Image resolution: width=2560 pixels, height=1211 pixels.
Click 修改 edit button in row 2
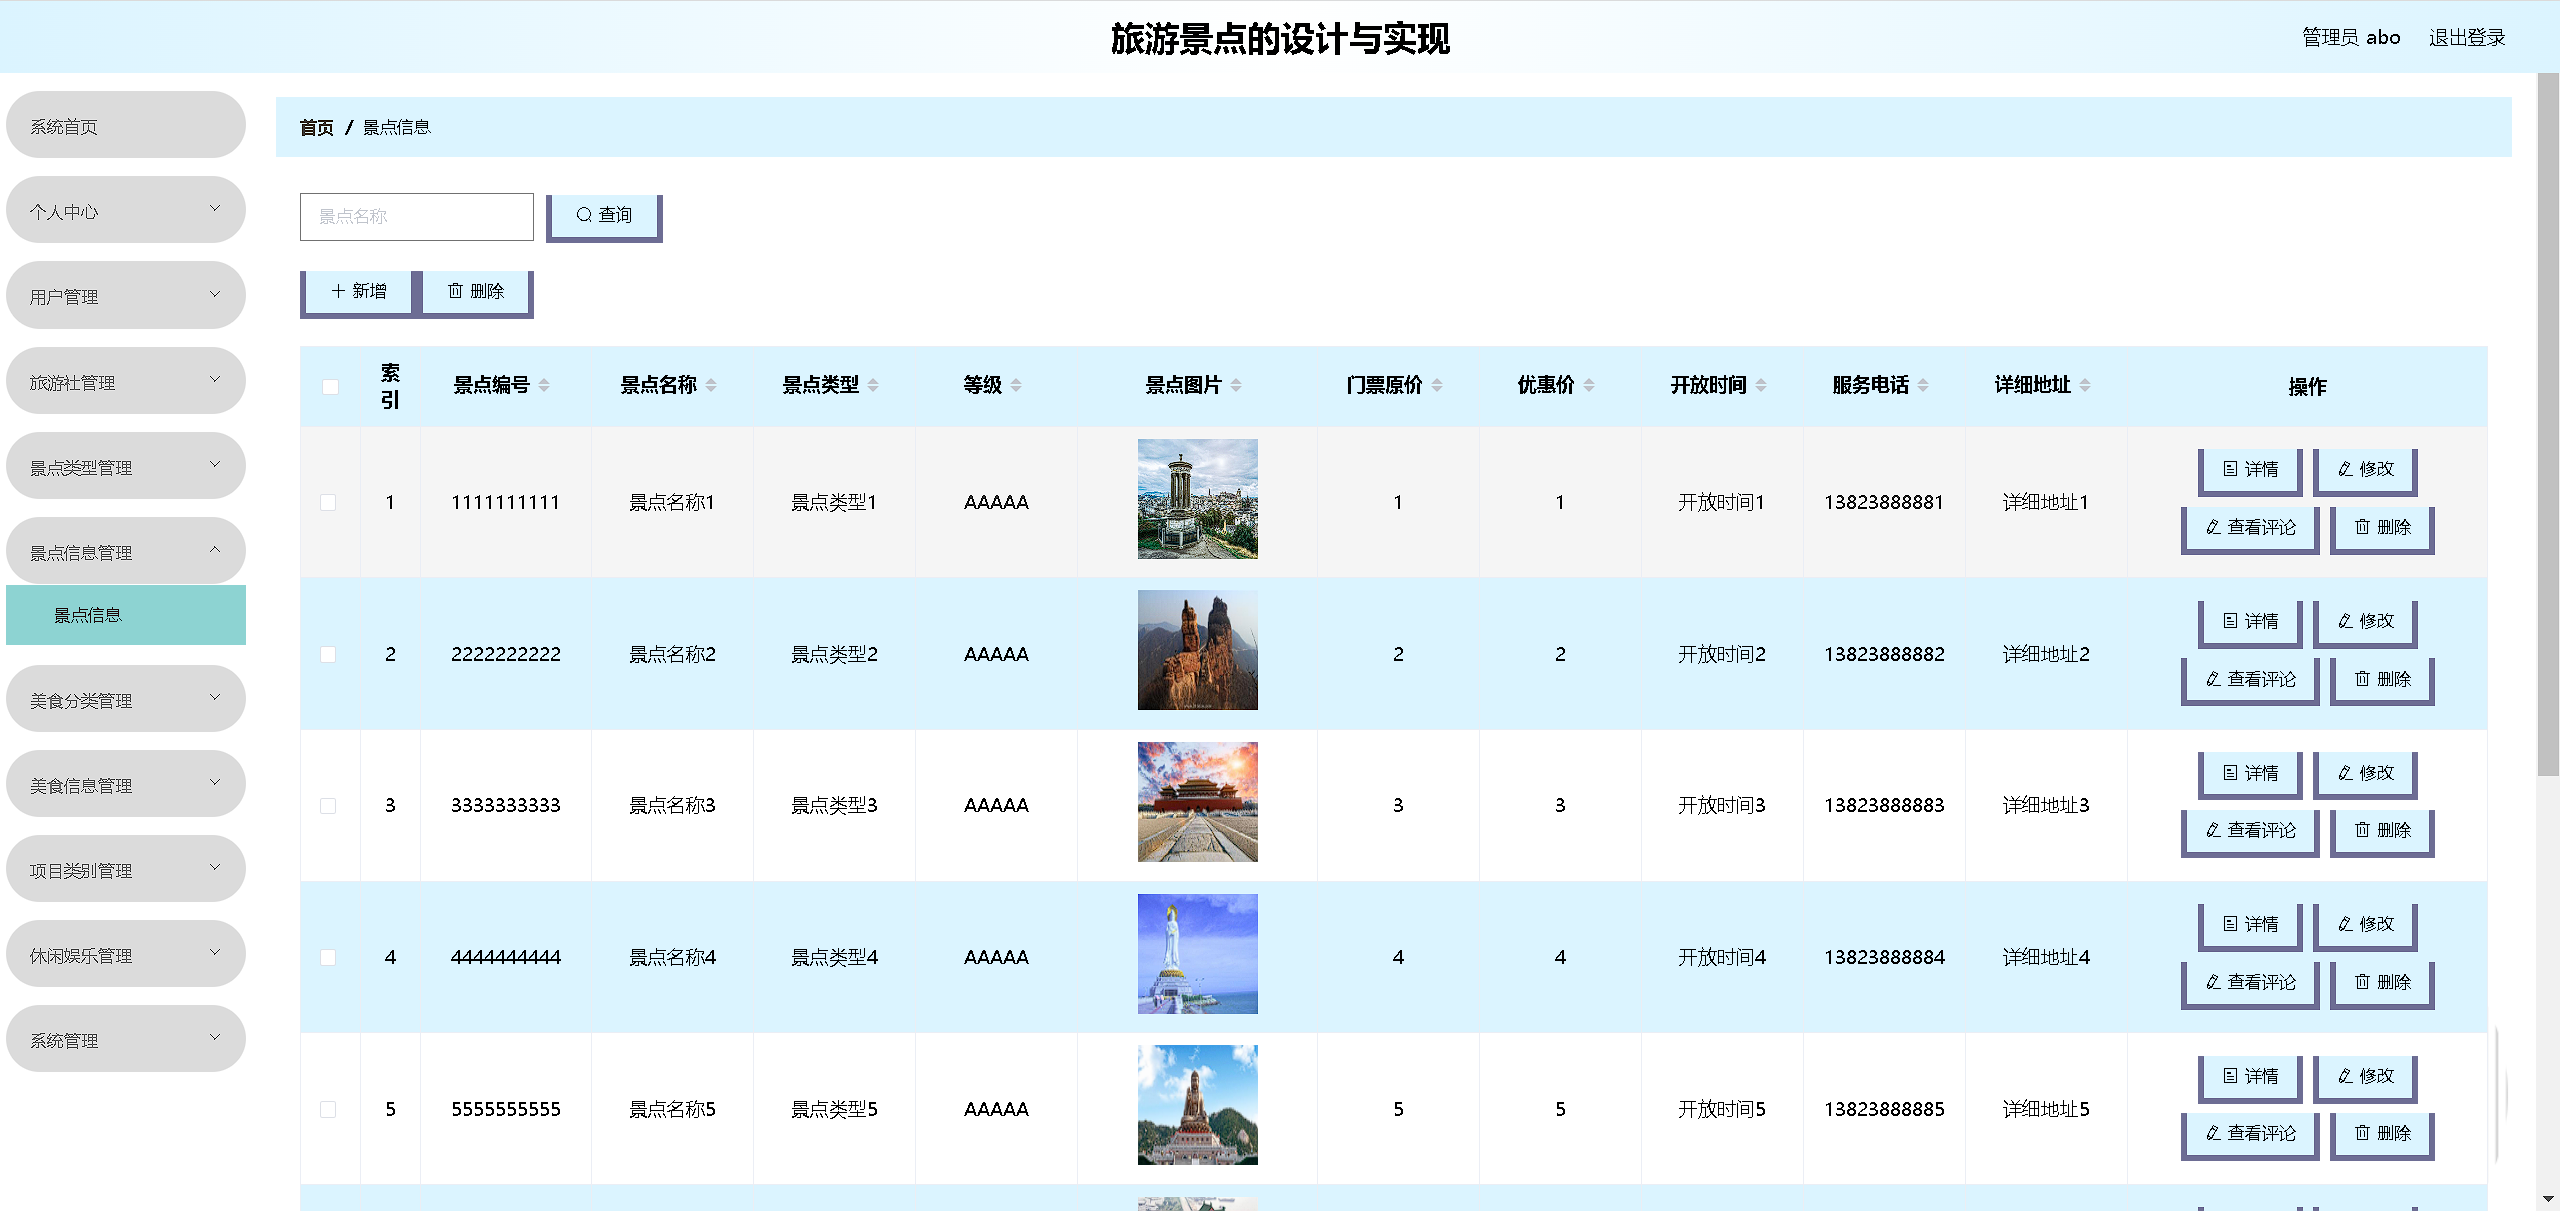click(x=2365, y=621)
